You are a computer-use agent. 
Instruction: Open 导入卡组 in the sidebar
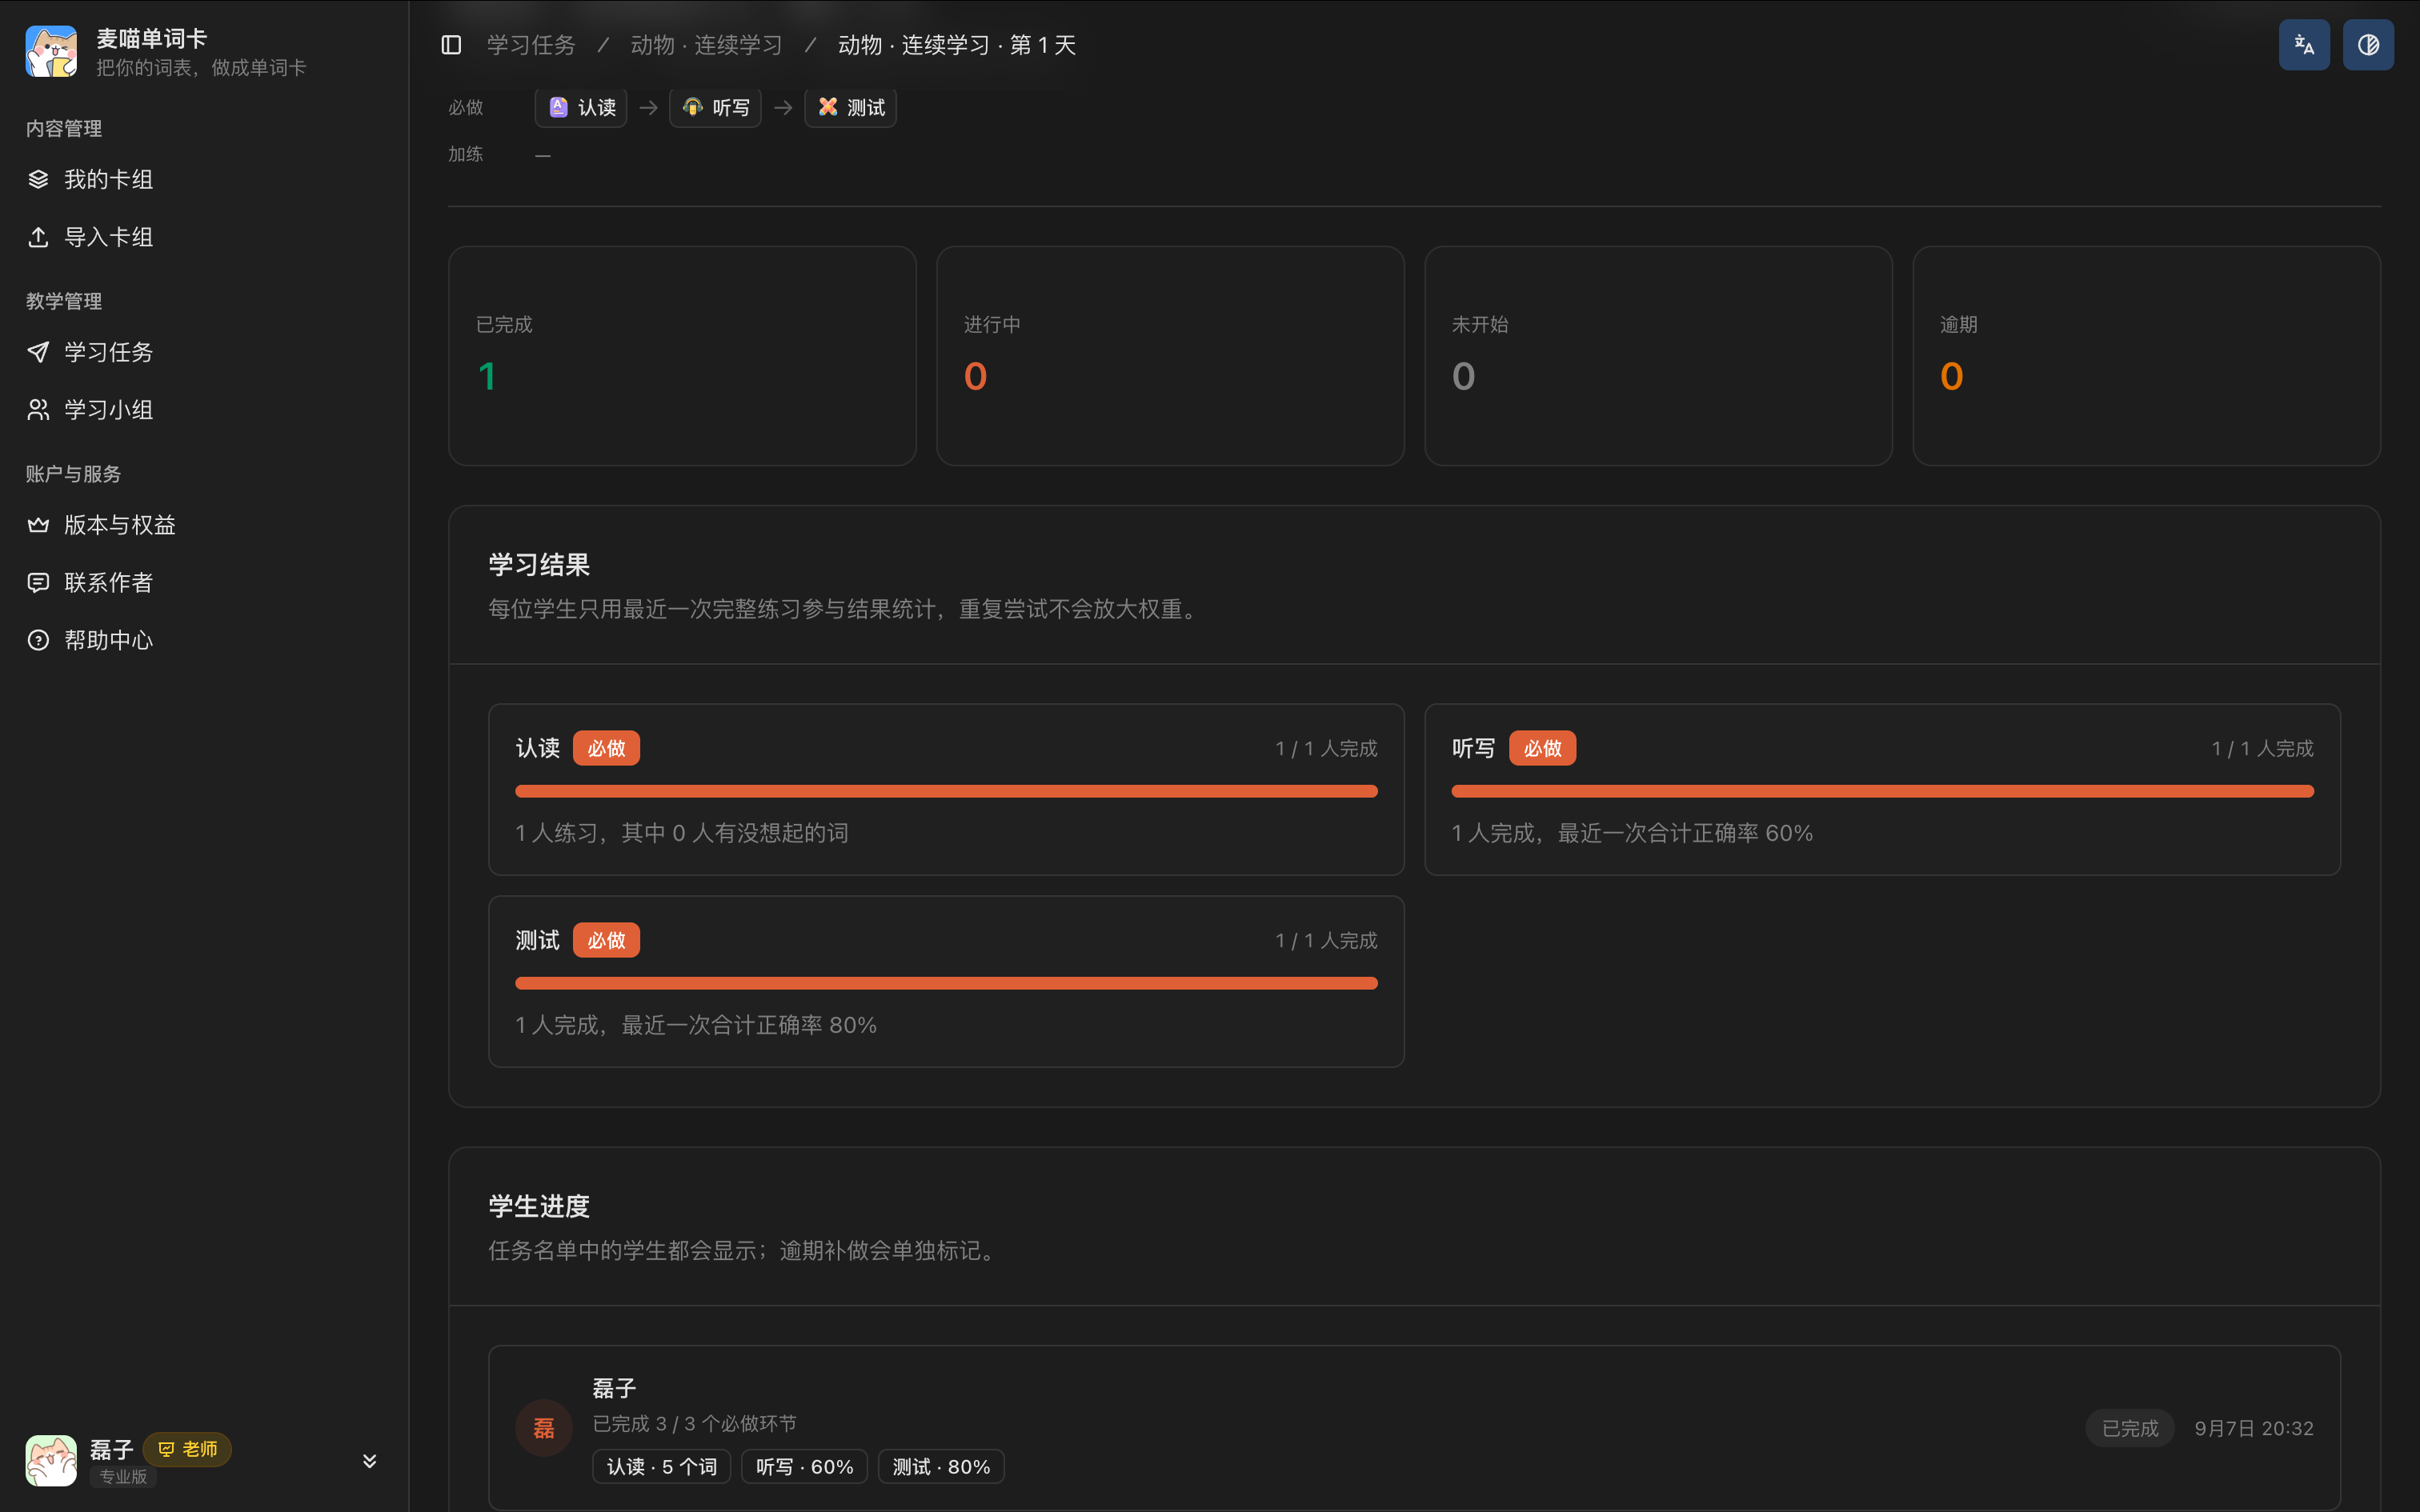point(204,237)
